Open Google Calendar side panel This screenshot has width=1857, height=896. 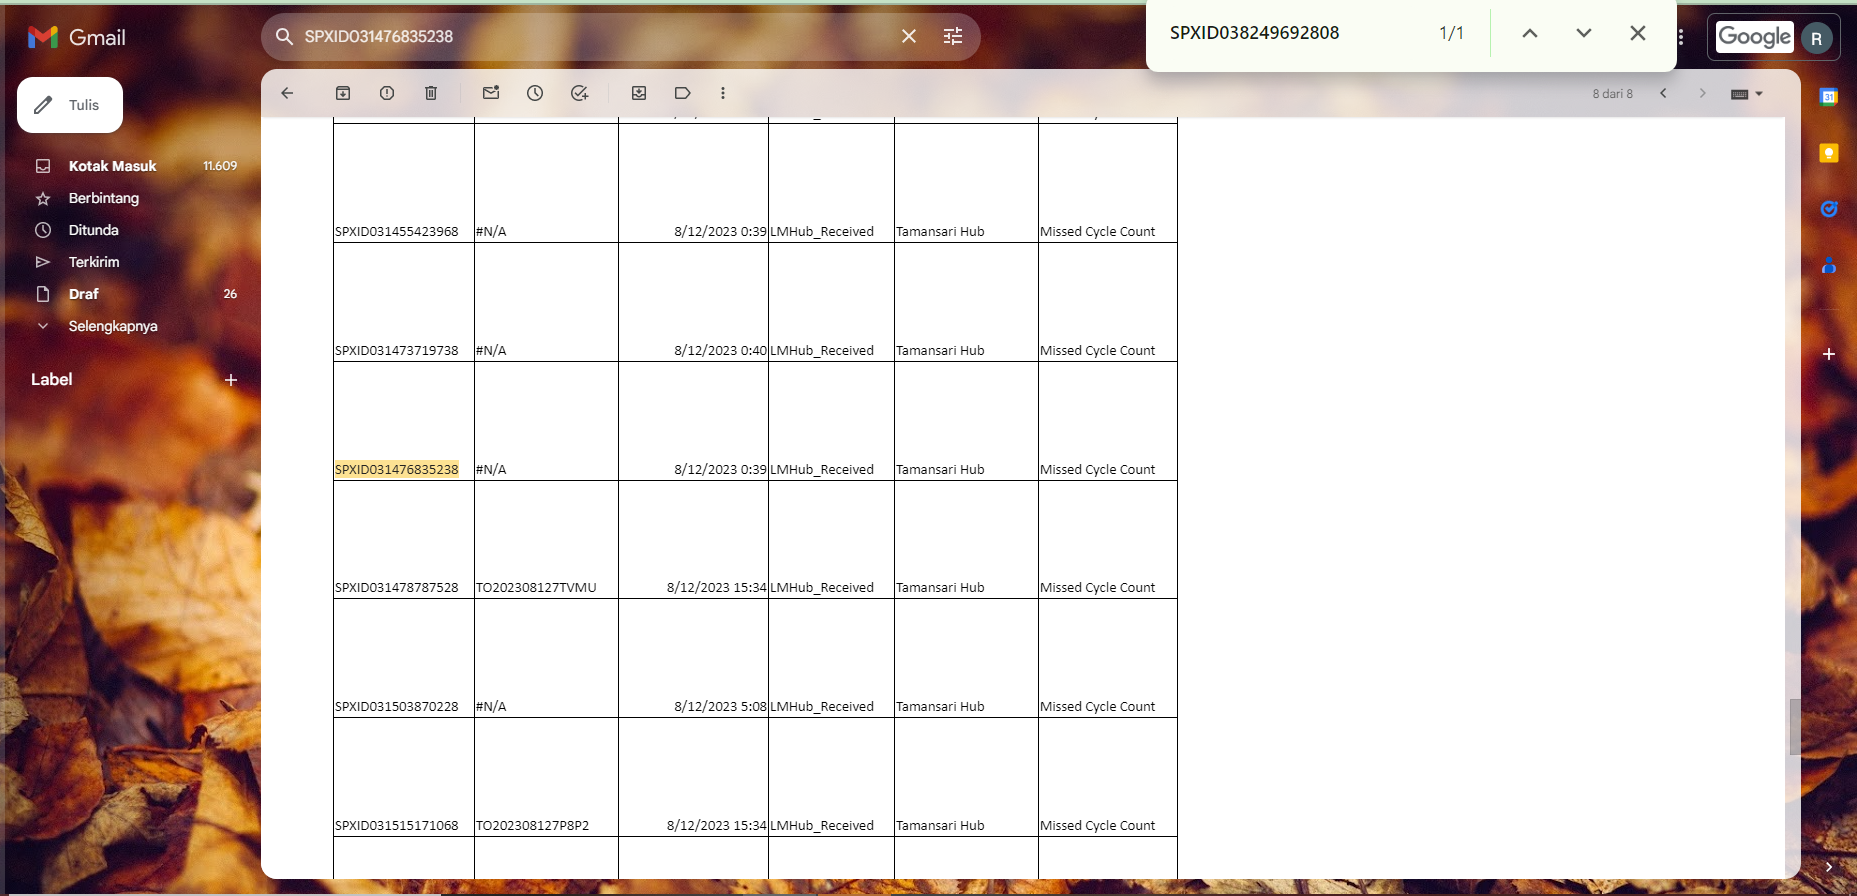click(x=1829, y=97)
